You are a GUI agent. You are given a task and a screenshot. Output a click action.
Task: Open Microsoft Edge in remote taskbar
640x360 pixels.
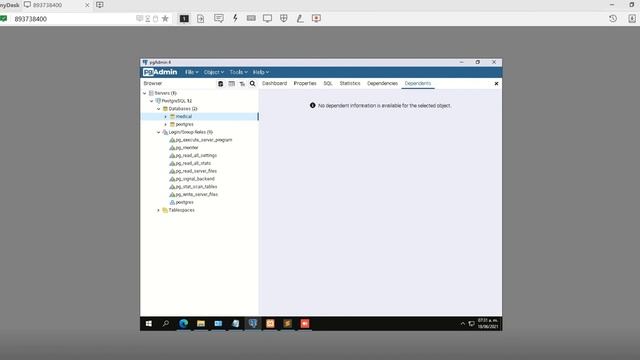pos(184,324)
